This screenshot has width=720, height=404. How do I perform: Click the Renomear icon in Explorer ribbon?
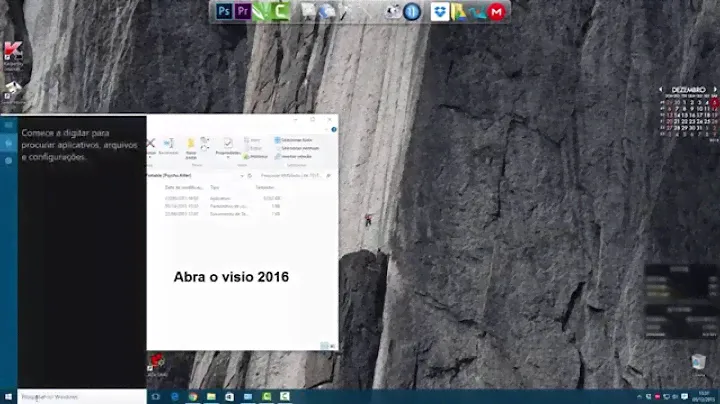coord(167,145)
